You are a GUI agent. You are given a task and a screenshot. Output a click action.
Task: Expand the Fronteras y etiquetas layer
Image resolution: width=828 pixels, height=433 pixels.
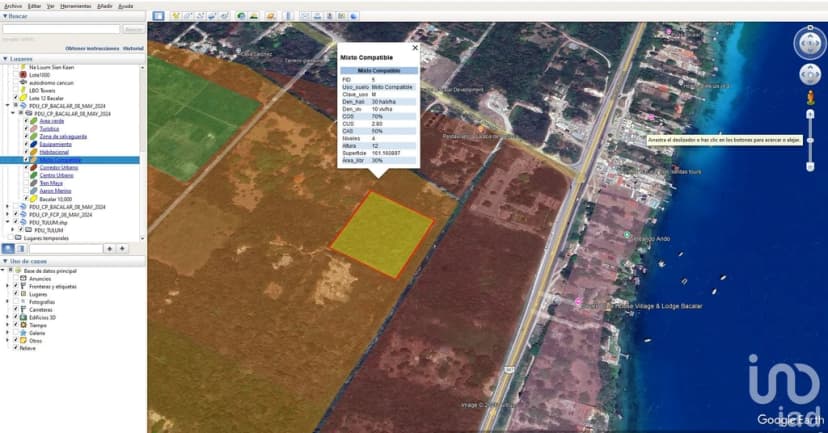[x=7, y=286]
